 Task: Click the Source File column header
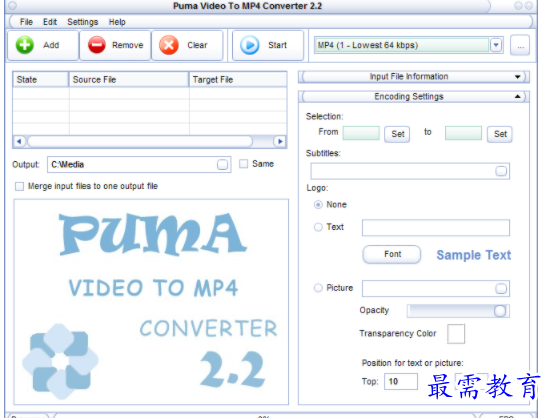coord(129,79)
